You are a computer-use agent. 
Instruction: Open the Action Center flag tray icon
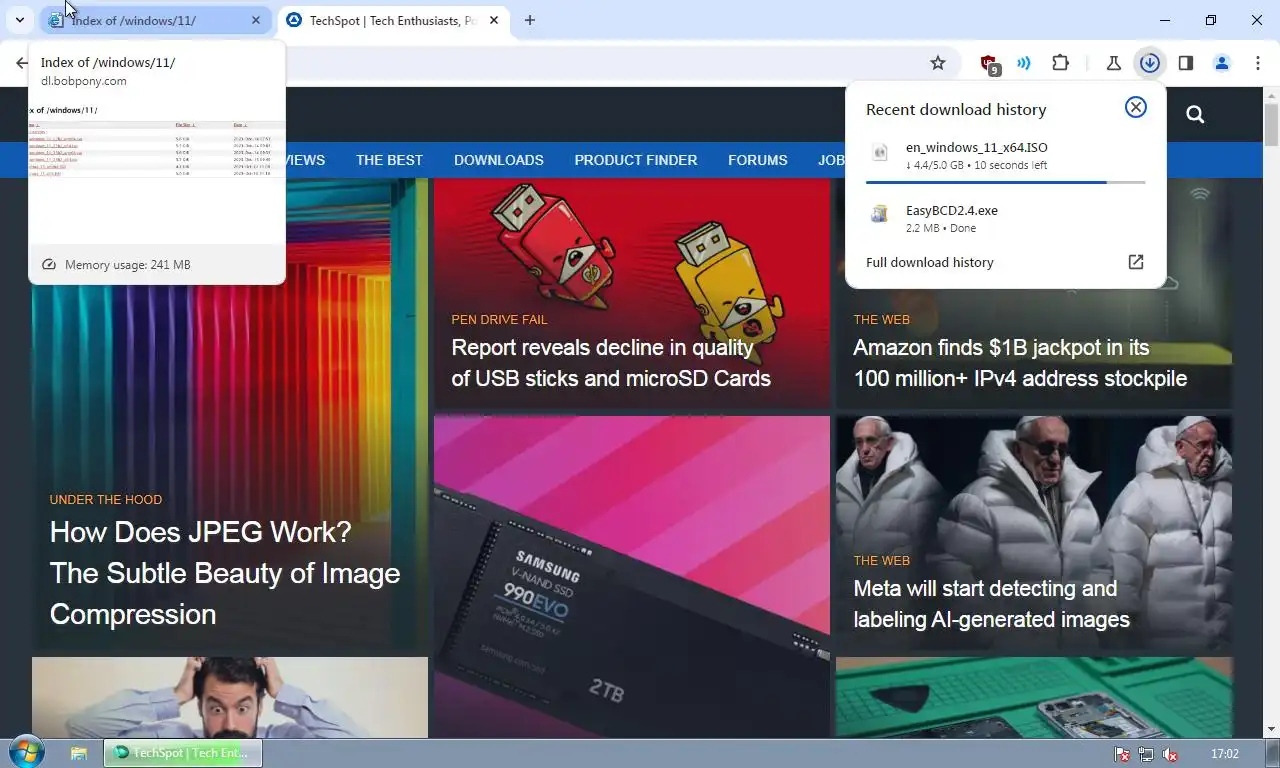point(1122,754)
